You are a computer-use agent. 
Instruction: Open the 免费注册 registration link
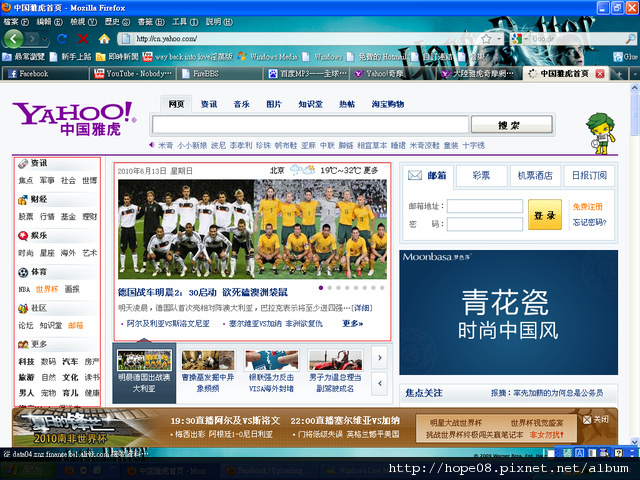[587, 207]
